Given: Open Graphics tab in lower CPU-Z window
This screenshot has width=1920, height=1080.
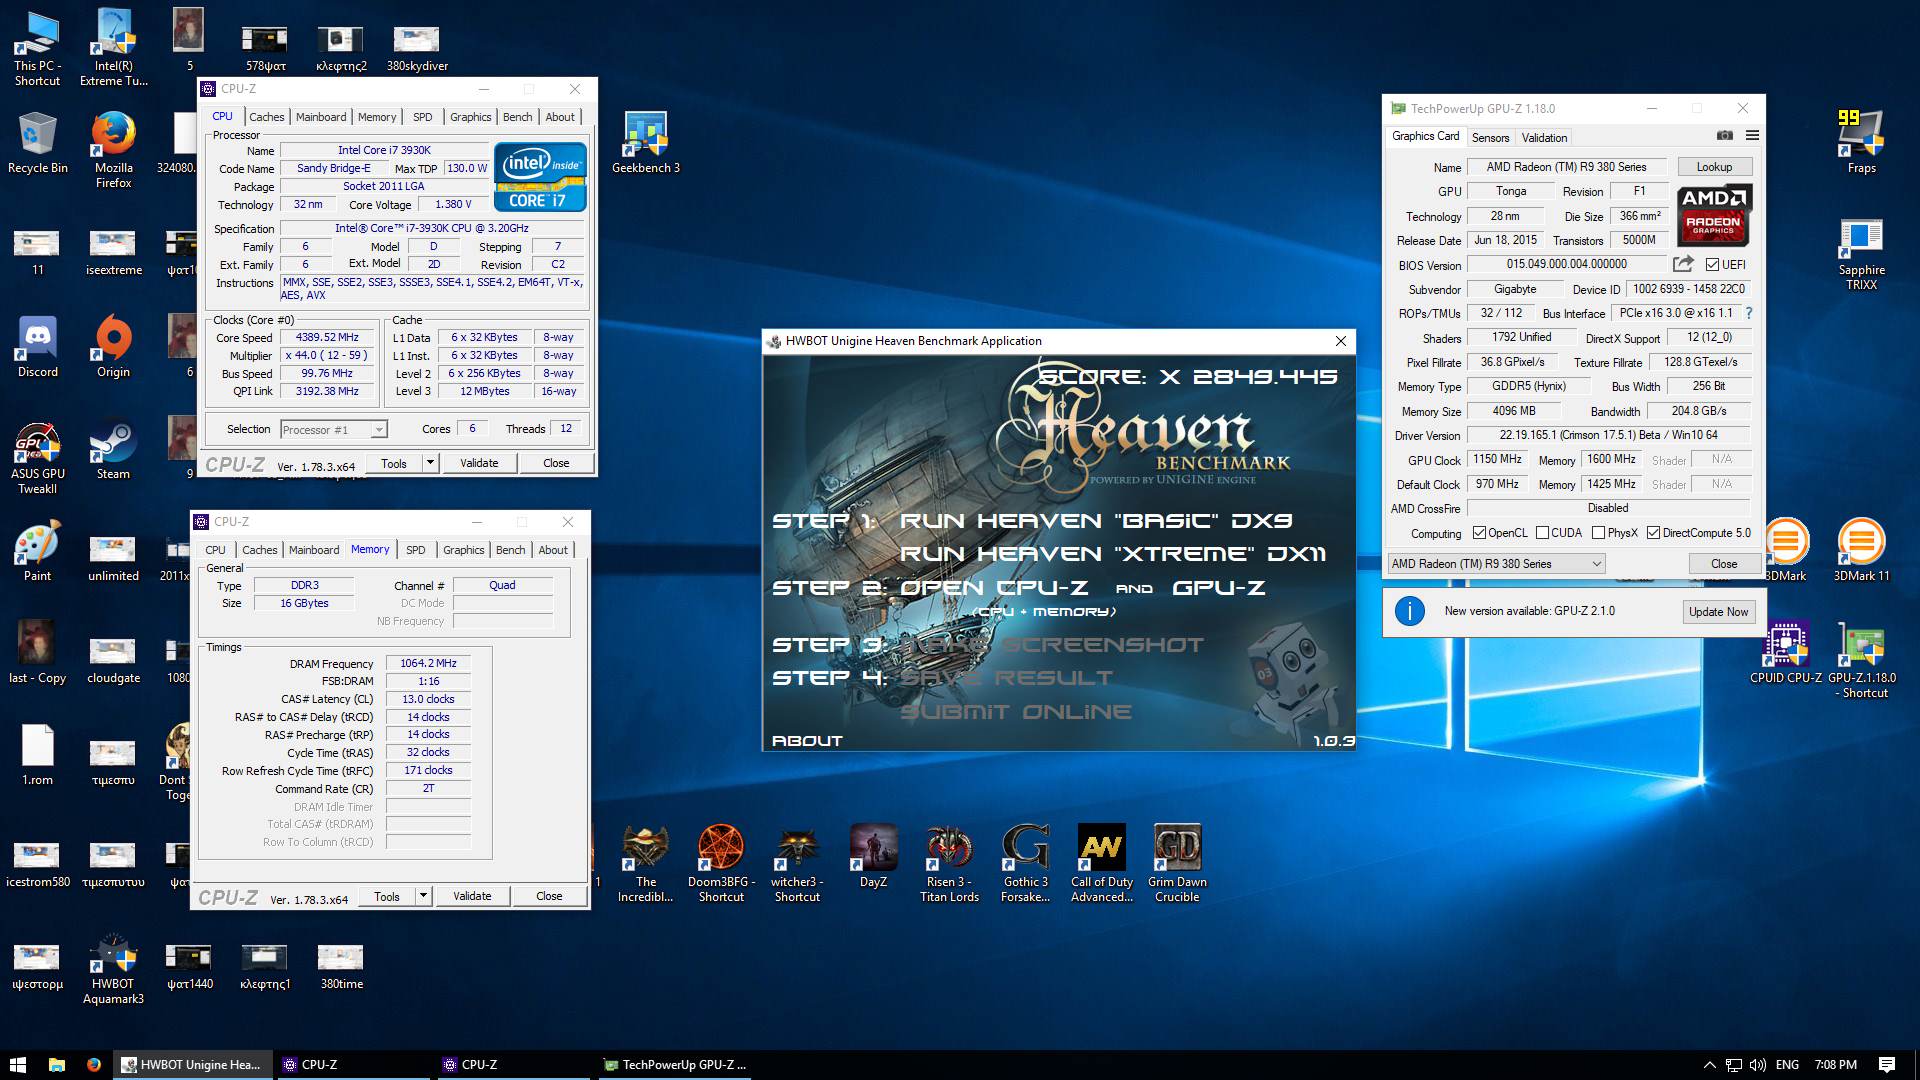Looking at the screenshot, I should [464, 550].
